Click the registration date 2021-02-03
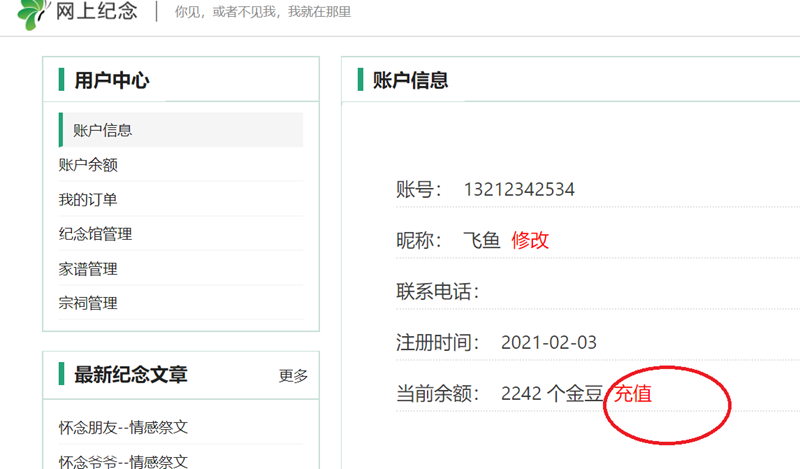Viewport: 800px width, 469px height. click(549, 343)
